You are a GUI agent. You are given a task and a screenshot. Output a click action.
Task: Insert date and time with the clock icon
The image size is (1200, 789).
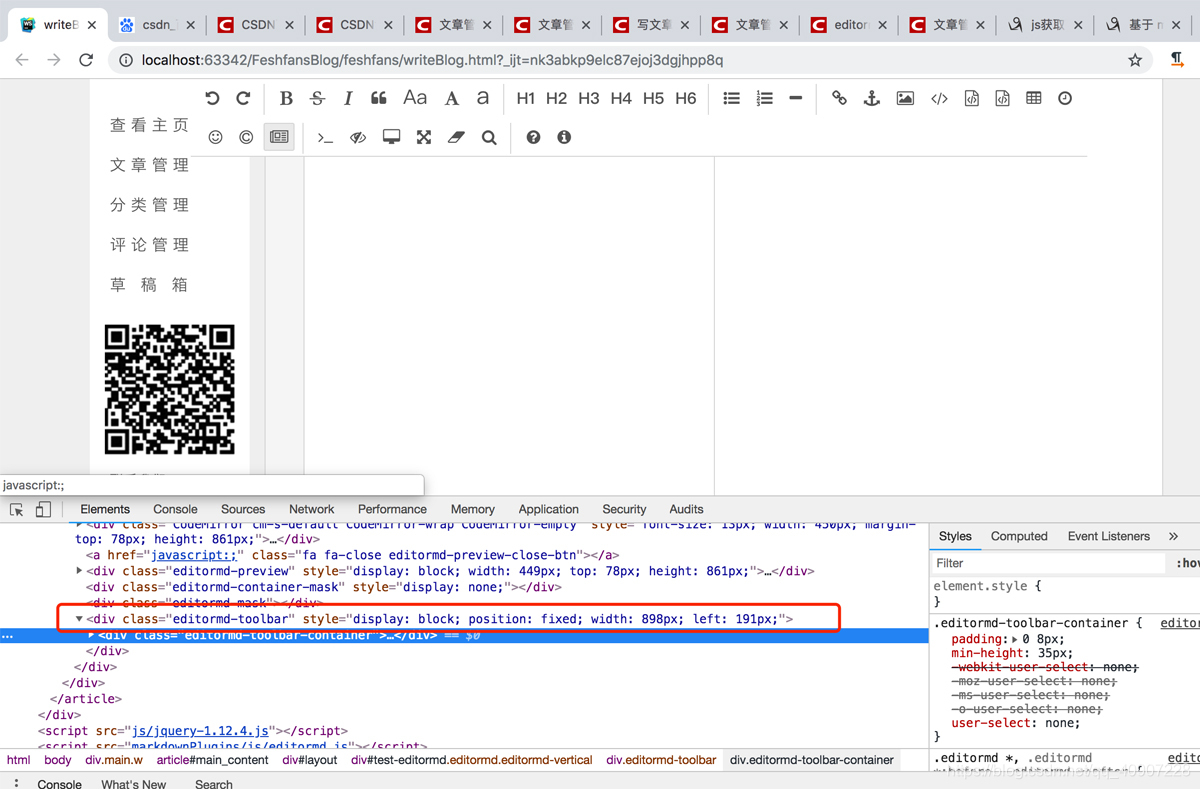point(1065,98)
